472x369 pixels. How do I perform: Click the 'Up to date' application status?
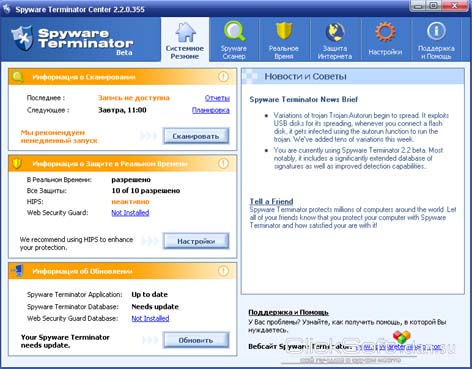tap(150, 295)
